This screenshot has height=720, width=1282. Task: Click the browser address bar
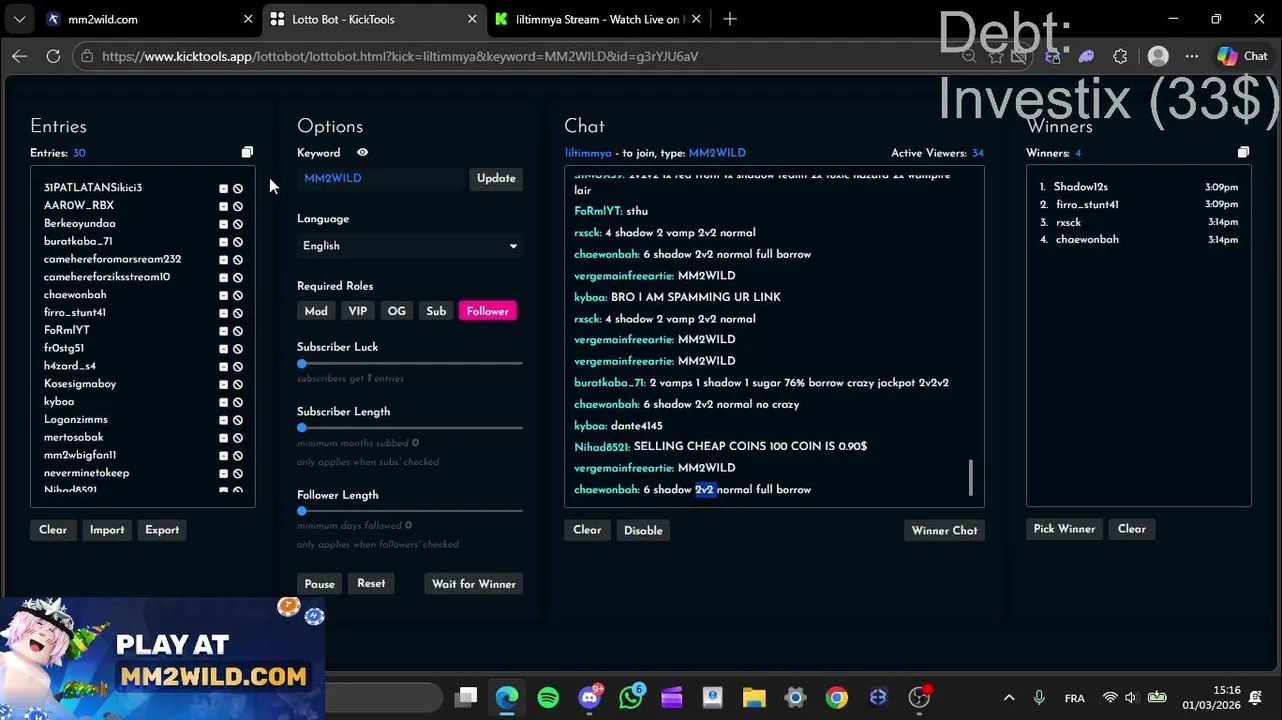[520, 56]
